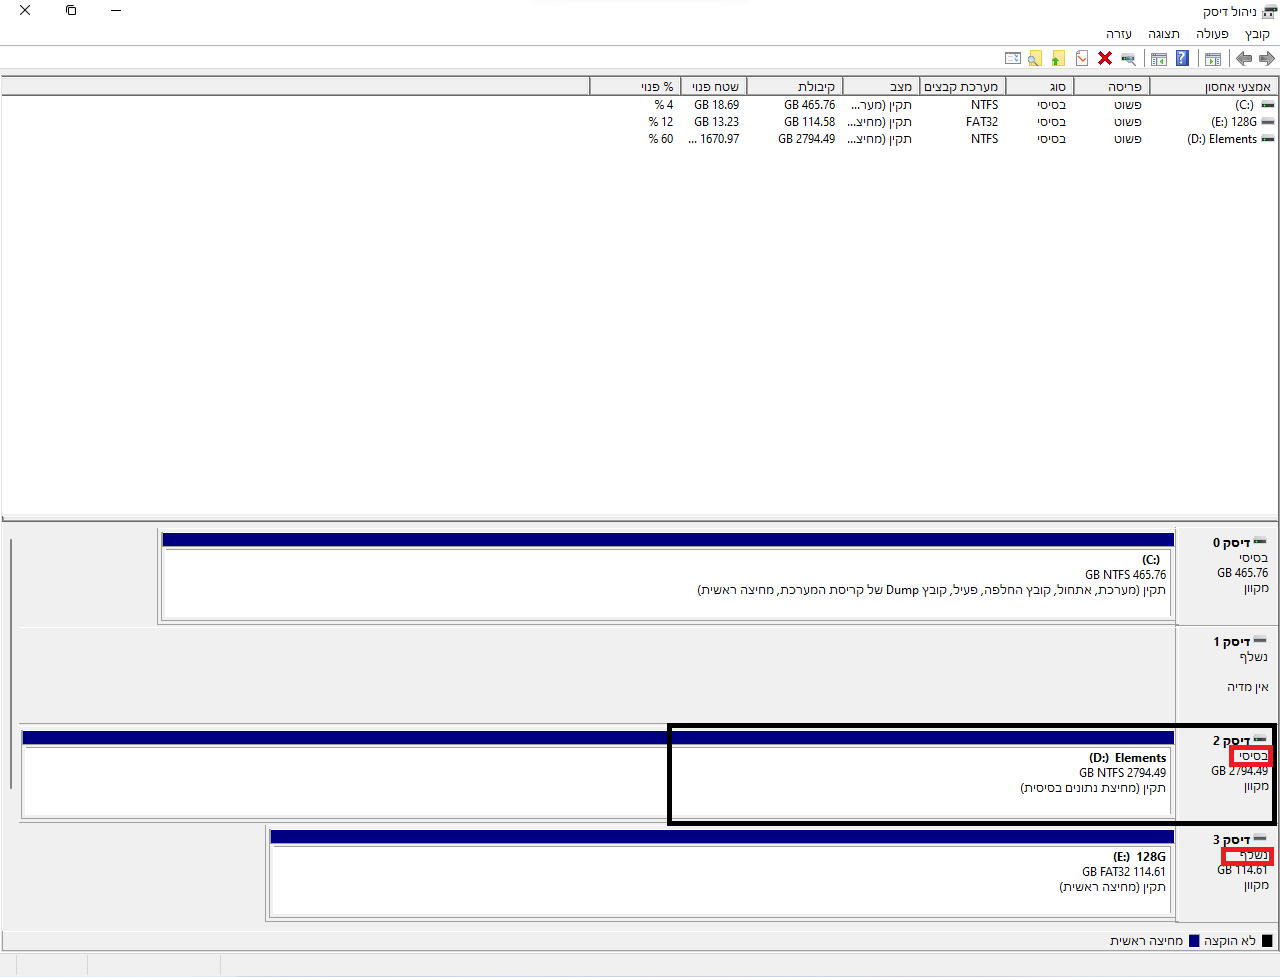Sort by the מערכת קבצים column header
Viewport: 1280px width, 977px height.
[x=963, y=87]
